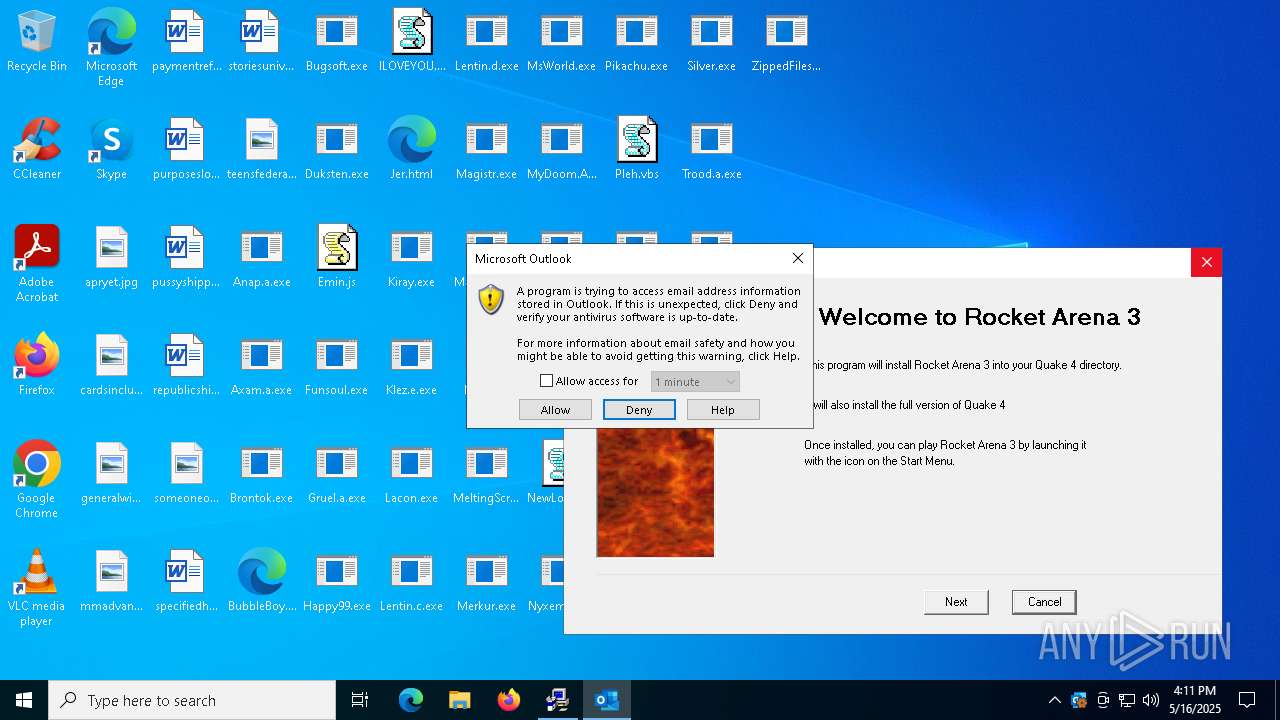Select the Gruel.a.exe desktop file
This screenshot has width=1280, height=720.
[337, 473]
